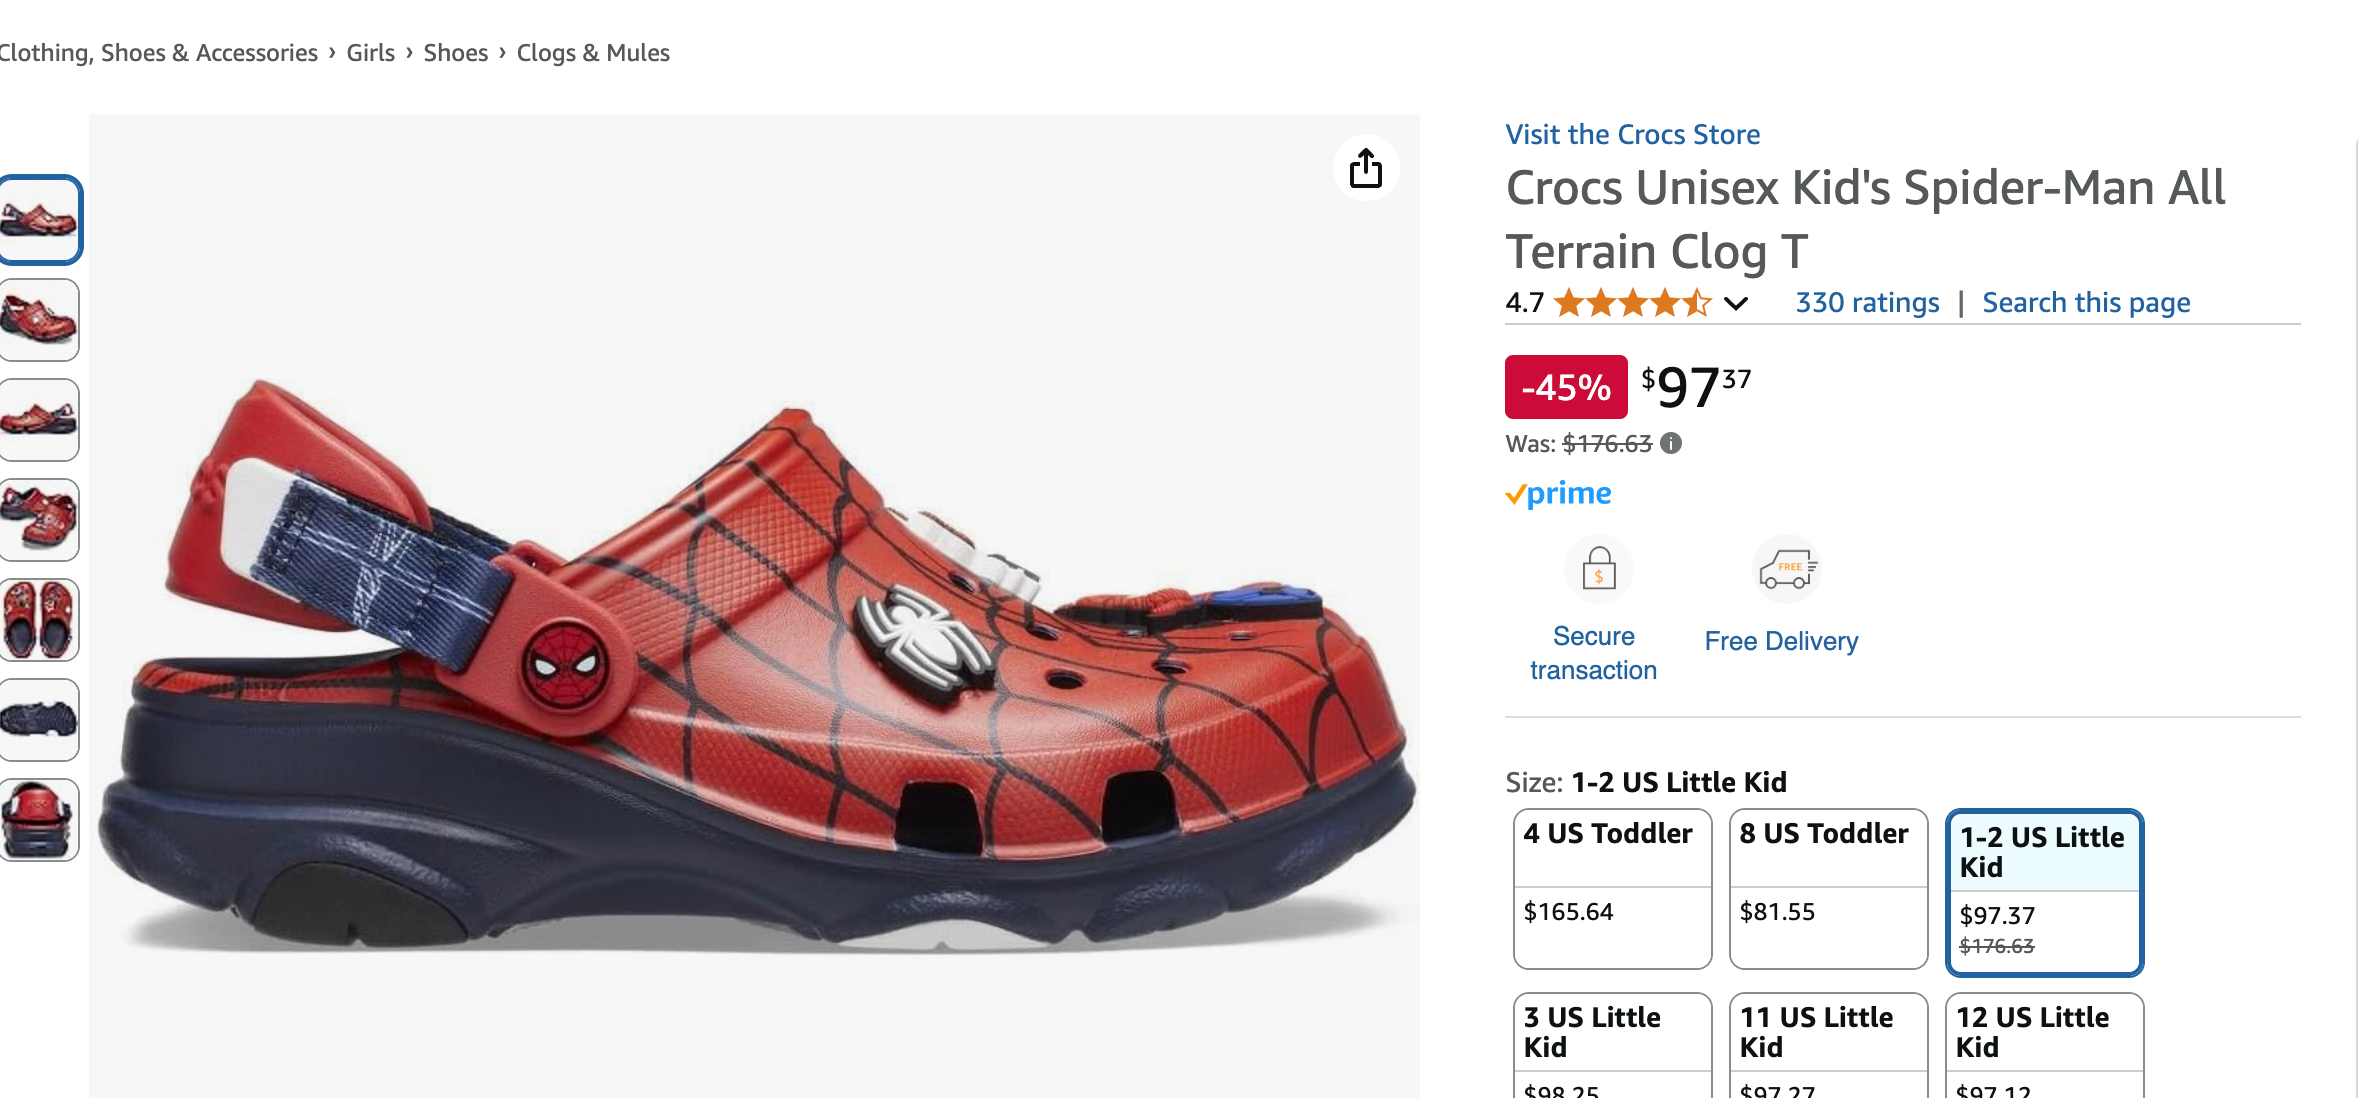2358x1098 pixels.
Task: Choose the 11 US Little Kid size
Action: click(x=1828, y=1042)
